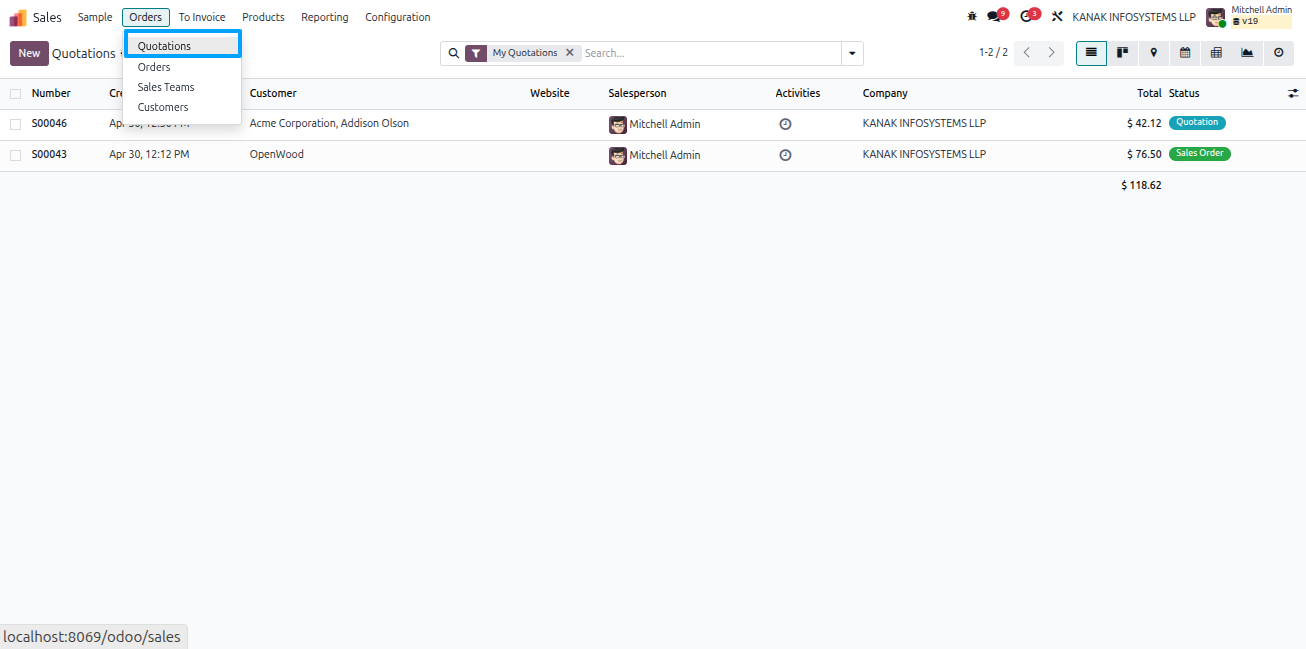
Task: Open the Pivot table view
Action: coord(1216,53)
